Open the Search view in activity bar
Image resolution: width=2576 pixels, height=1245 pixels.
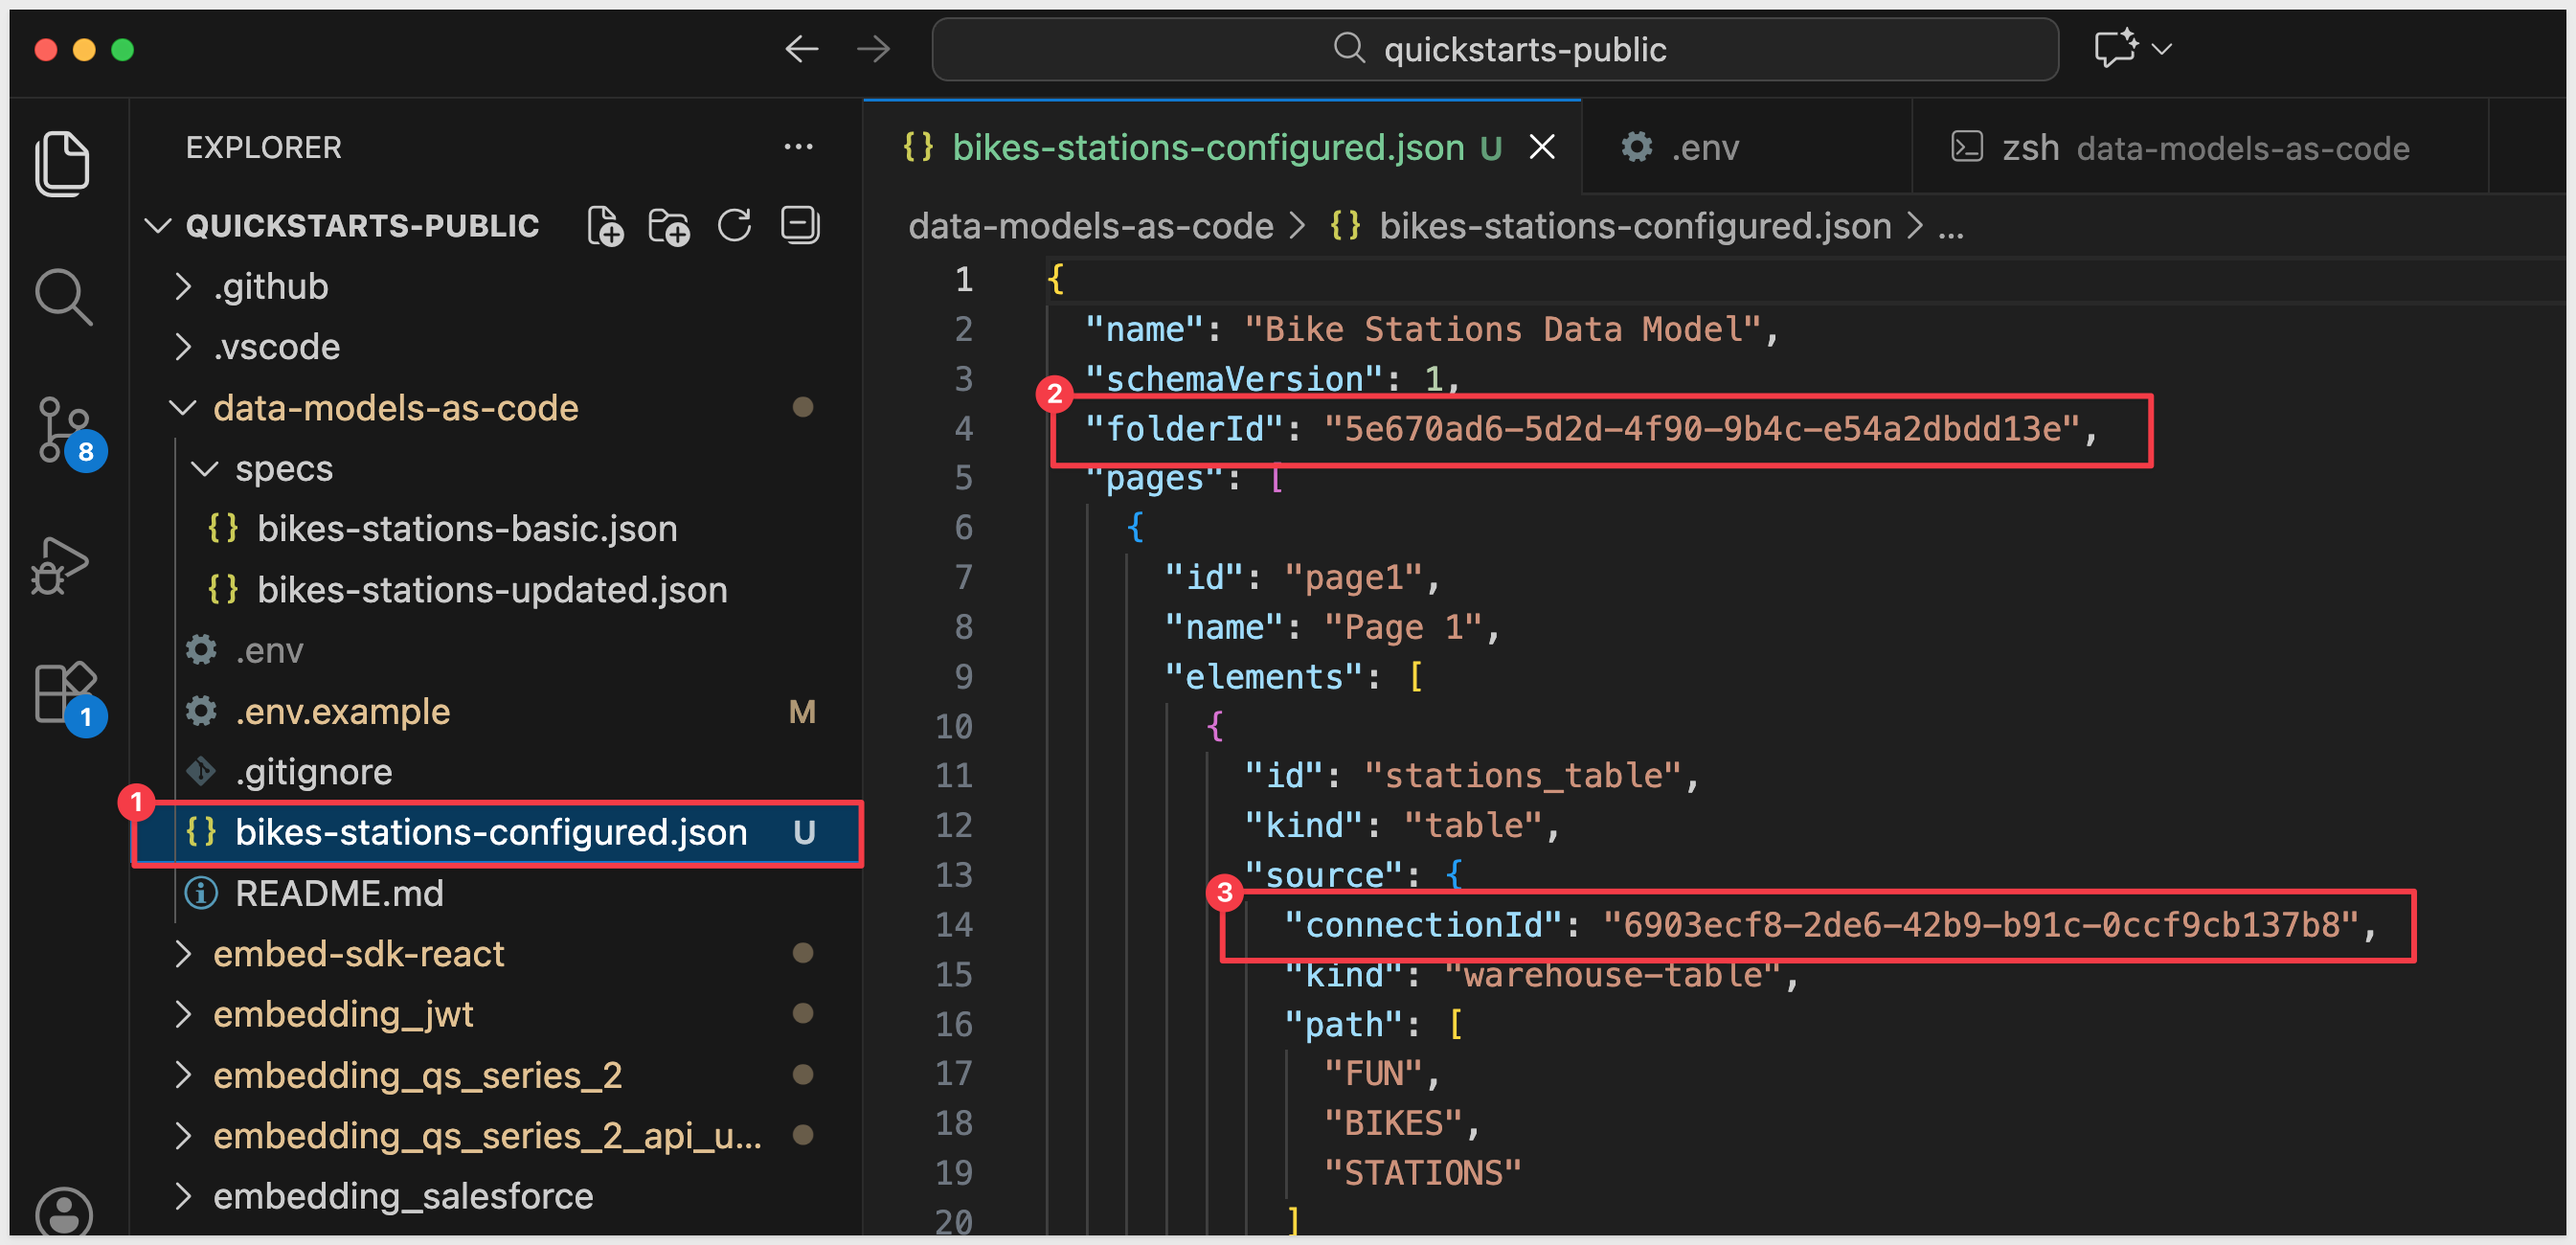pos(62,296)
